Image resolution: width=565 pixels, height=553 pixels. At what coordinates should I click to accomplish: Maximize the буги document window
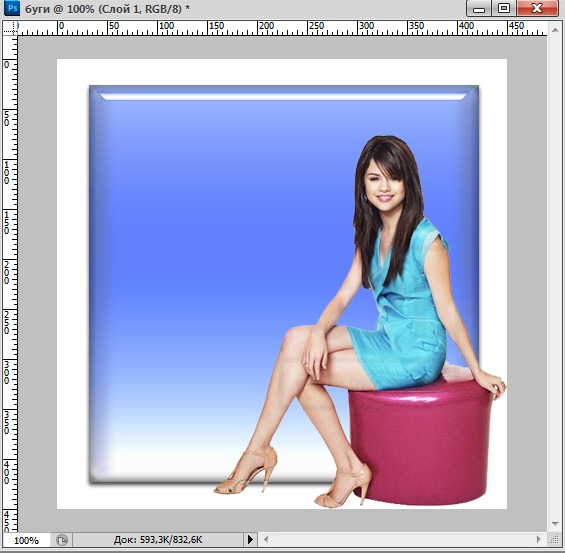coord(504,9)
